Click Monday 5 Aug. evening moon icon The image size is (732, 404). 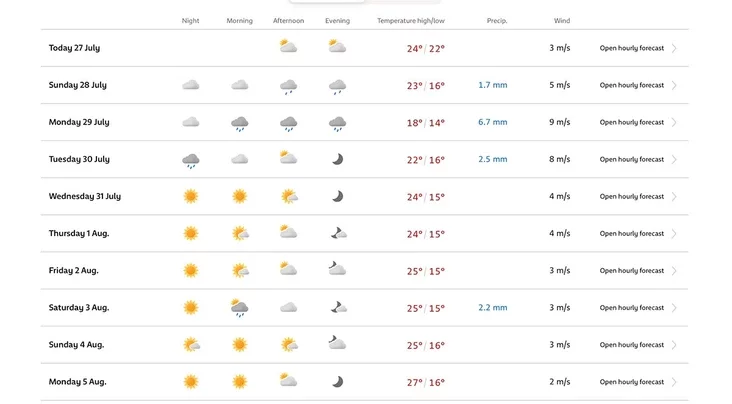(338, 381)
